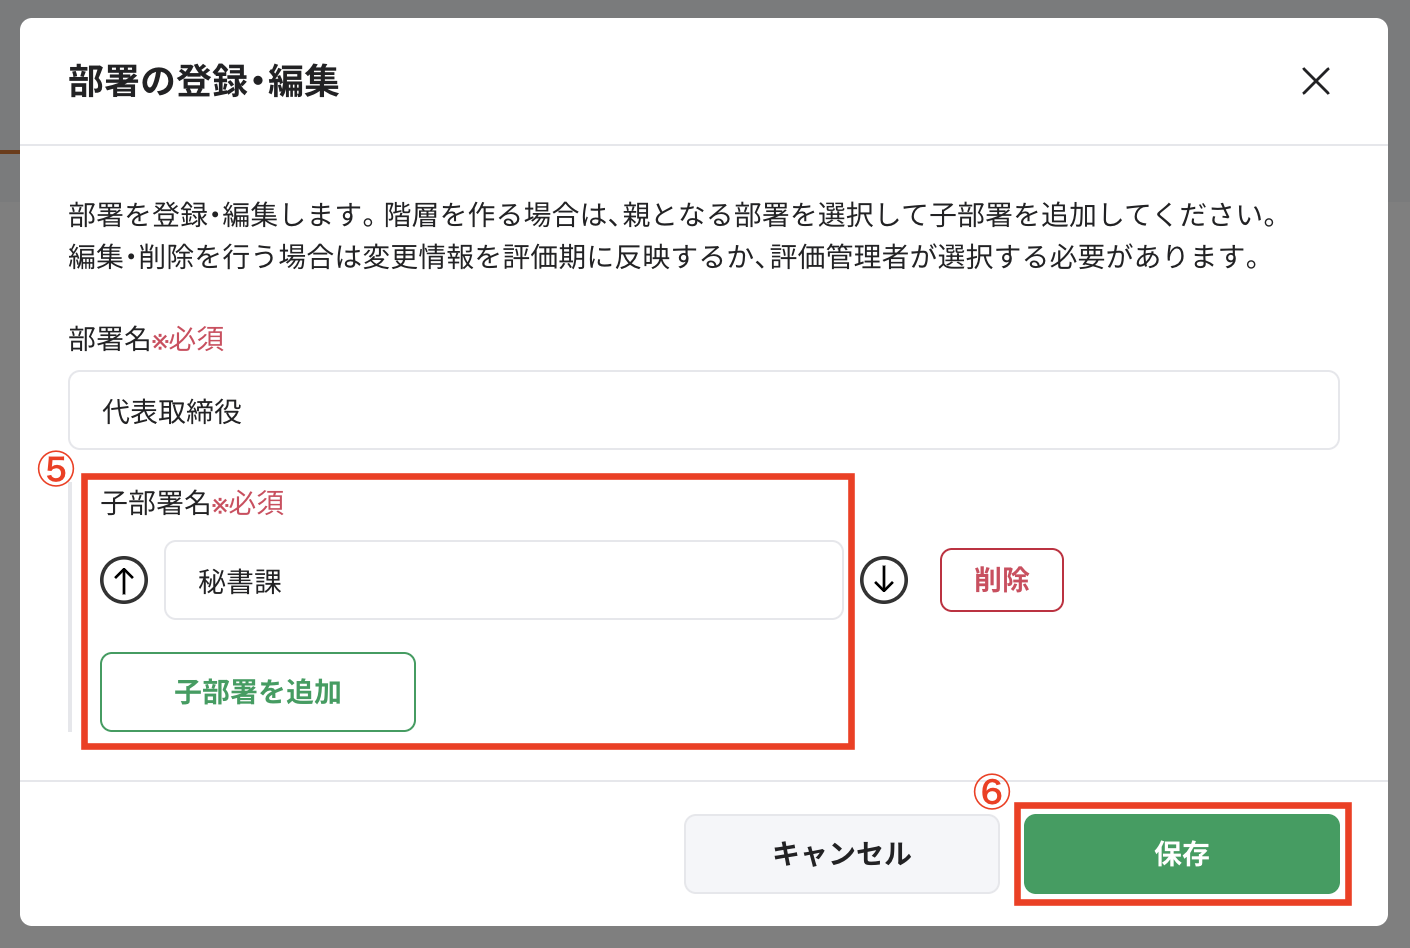Click the gray vertical indent bar beside 子部署名

70,610
